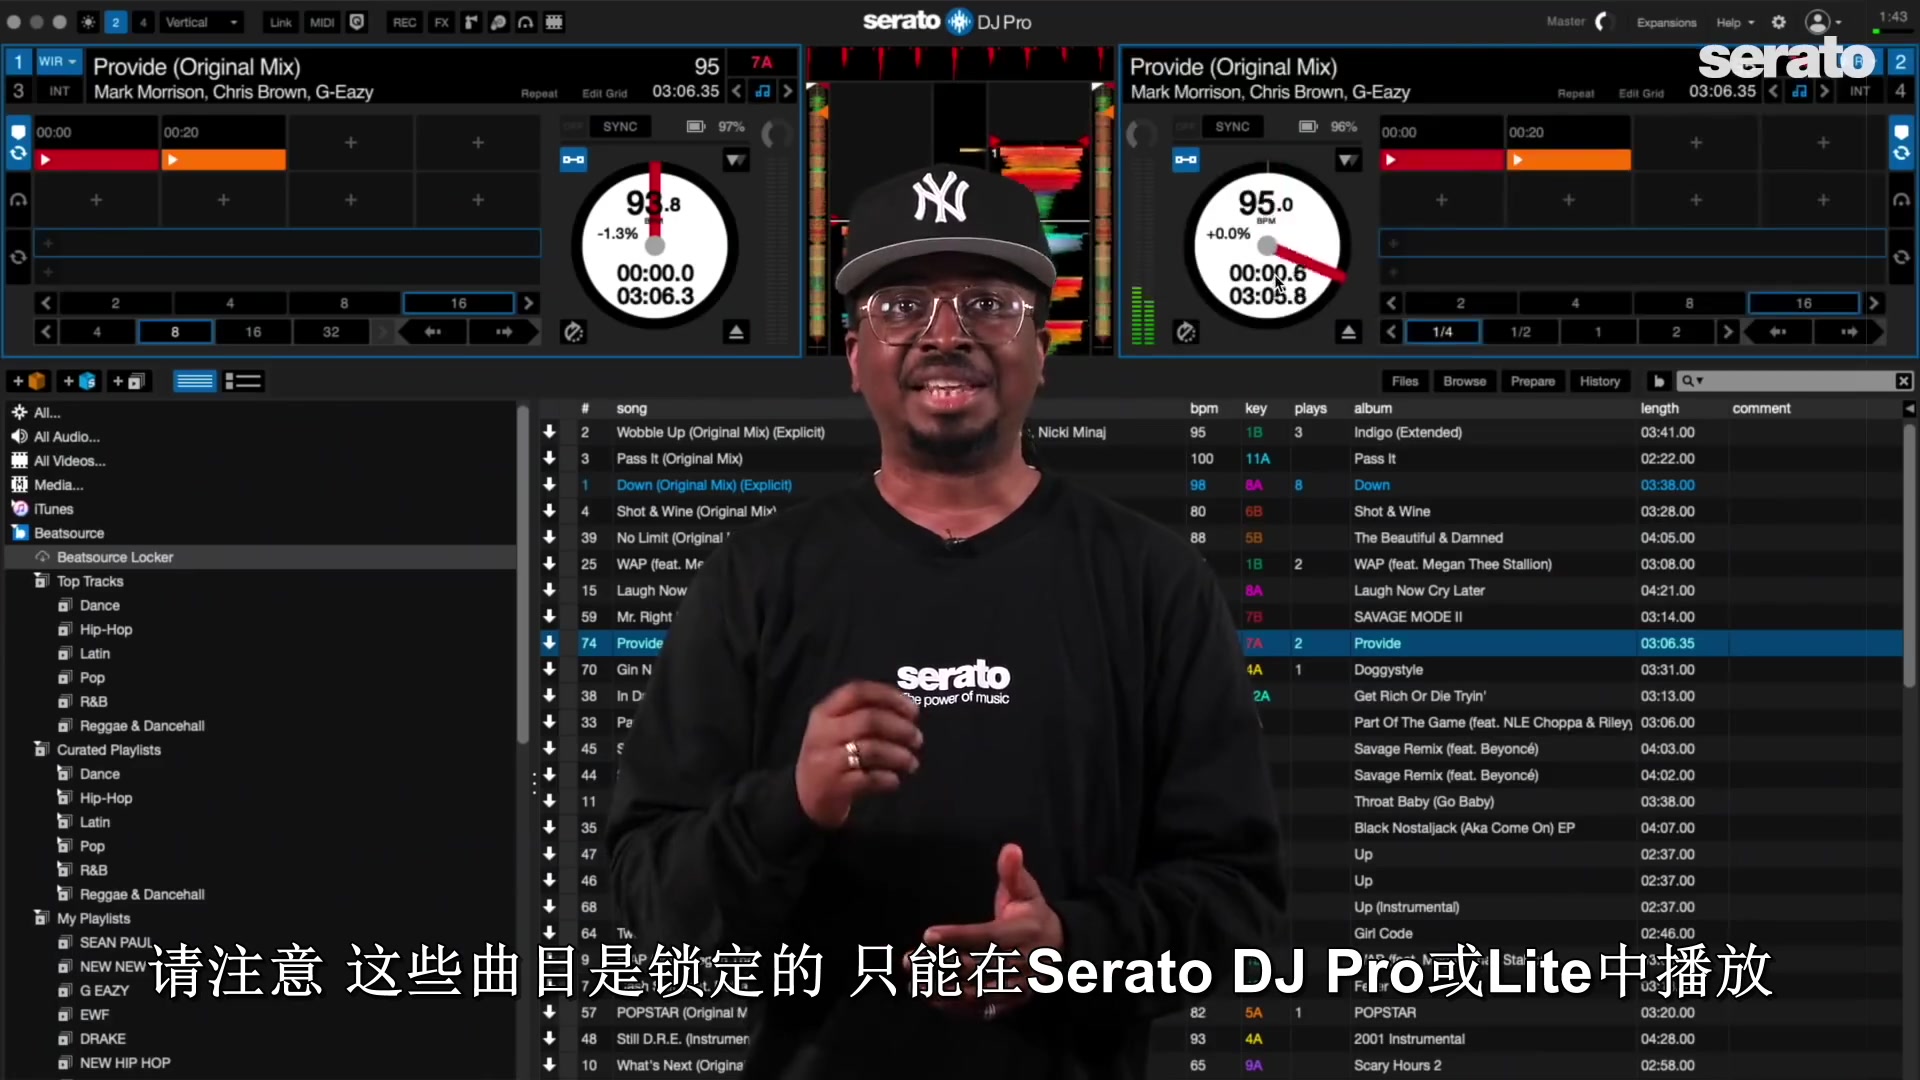Screen dimensions: 1920x1080
Task: Open the Prepare tab
Action: click(x=1533, y=381)
